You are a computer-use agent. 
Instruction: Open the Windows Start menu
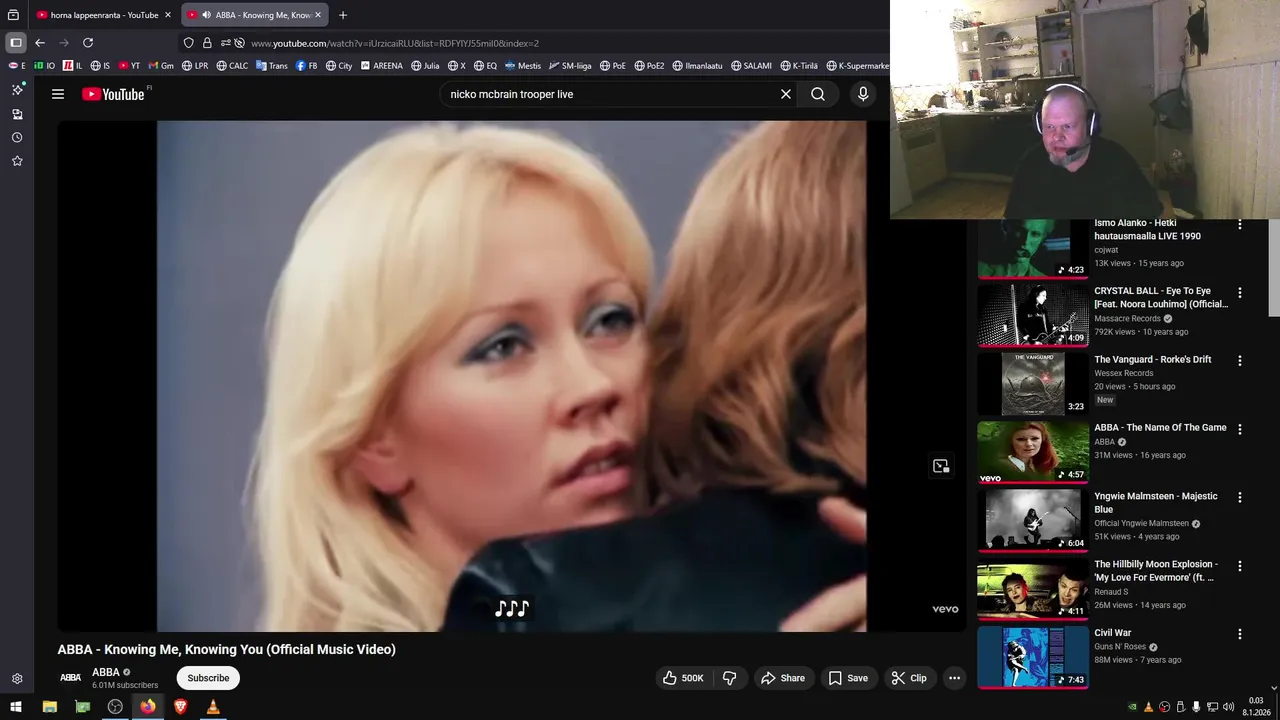[x=16, y=707]
